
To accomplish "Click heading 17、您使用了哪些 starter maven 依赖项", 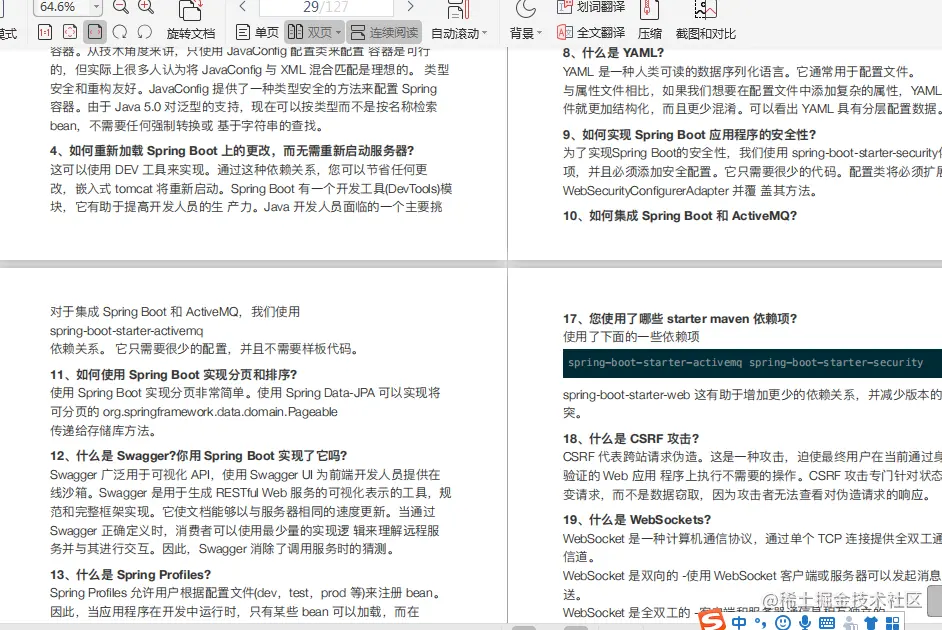I will pyautogui.click(x=679, y=319).
